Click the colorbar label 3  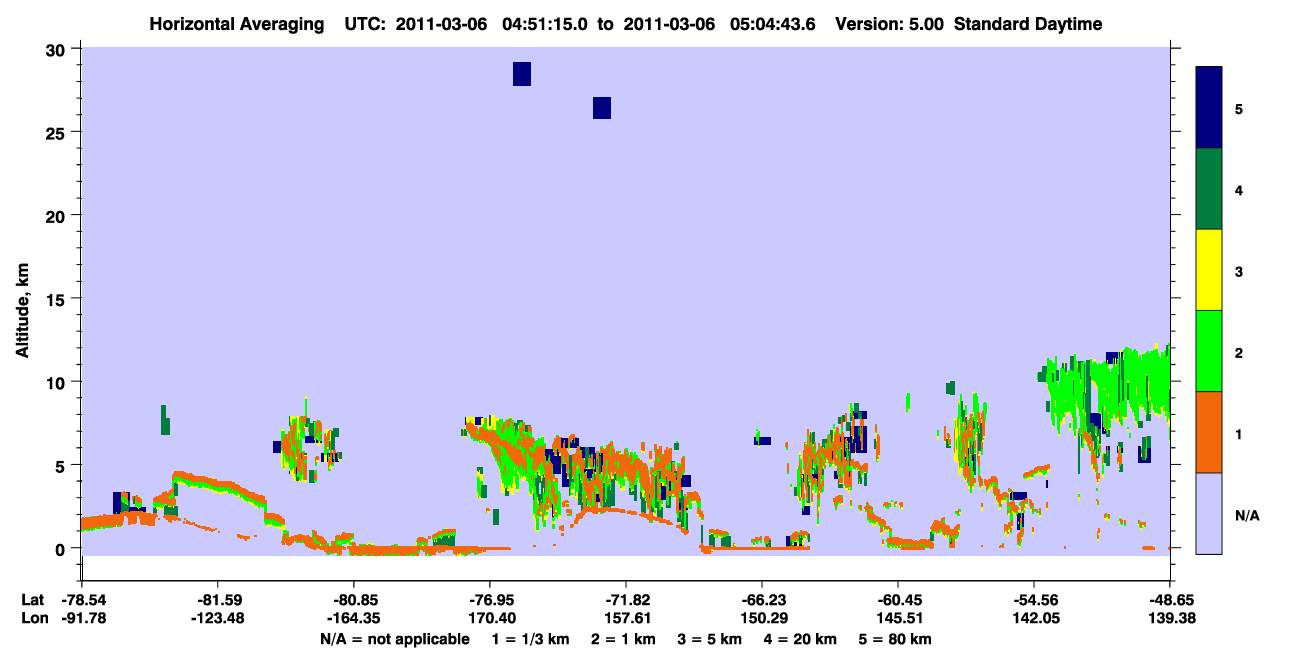pos(1238,272)
